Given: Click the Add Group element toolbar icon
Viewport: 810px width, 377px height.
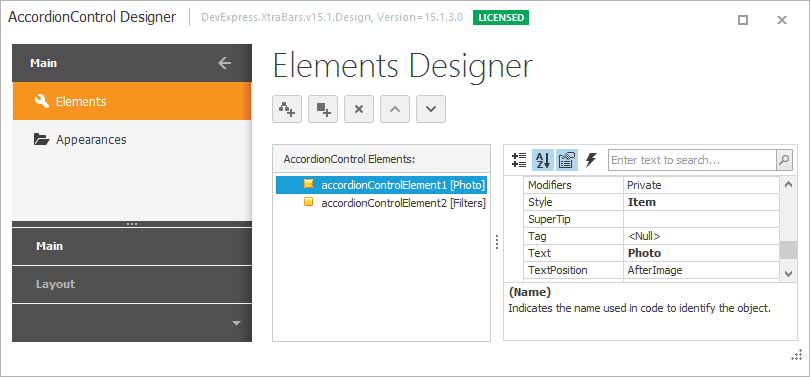Looking at the screenshot, I should pyautogui.click(x=287, y=109).
